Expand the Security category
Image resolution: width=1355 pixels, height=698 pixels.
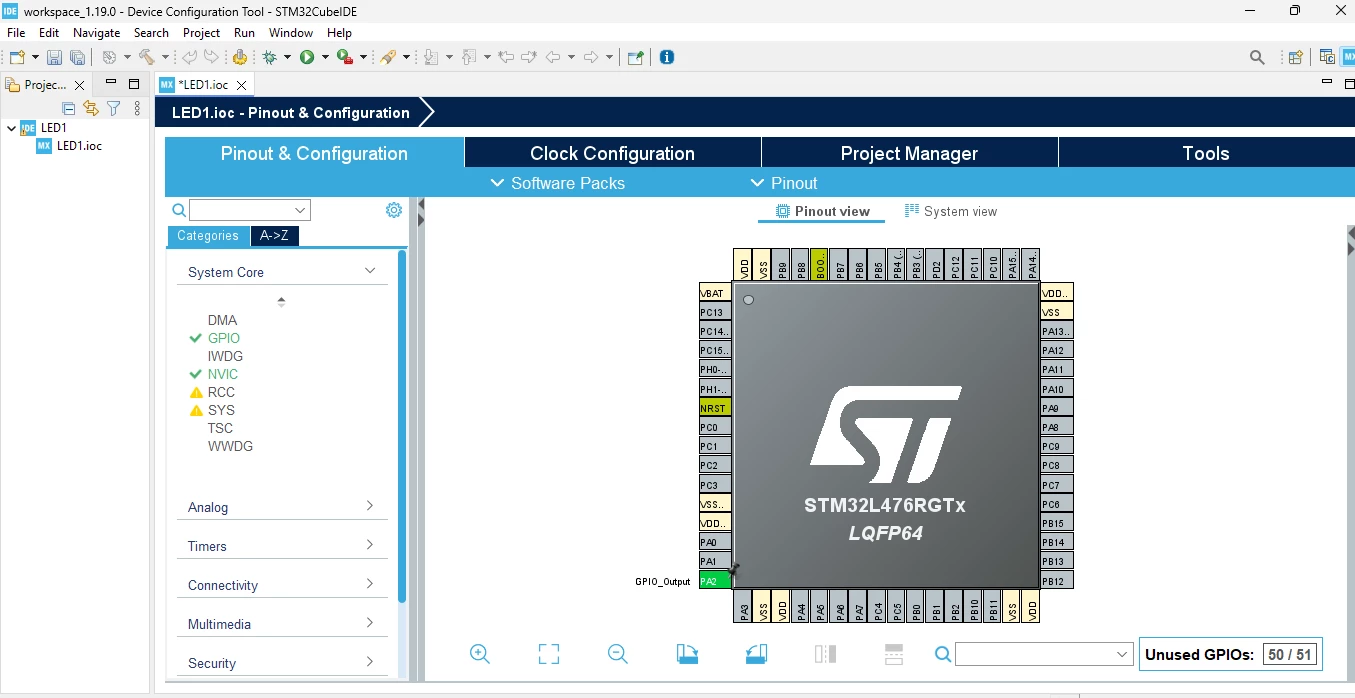(x=370, y=662)
